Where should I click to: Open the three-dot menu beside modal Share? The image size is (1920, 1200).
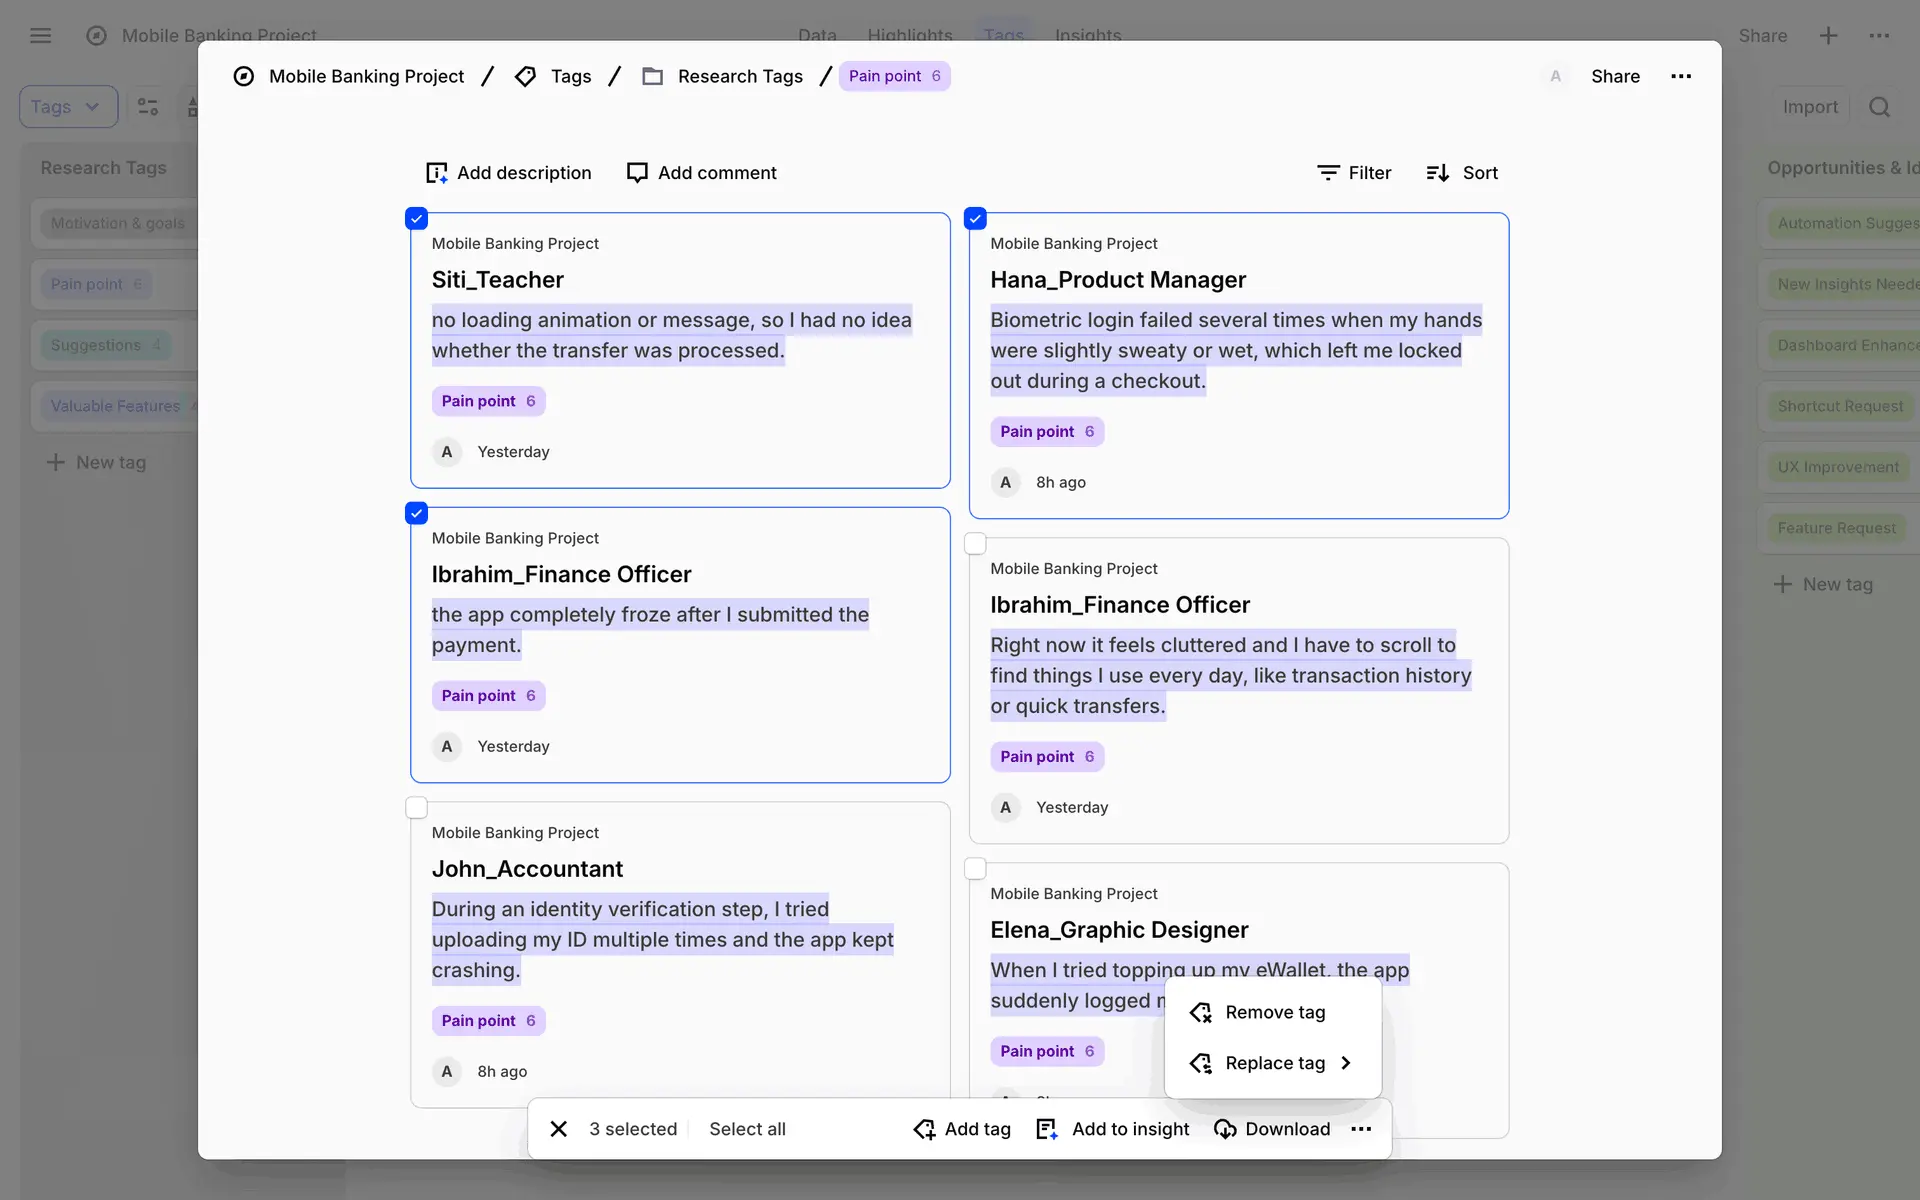click(1681, 77)
